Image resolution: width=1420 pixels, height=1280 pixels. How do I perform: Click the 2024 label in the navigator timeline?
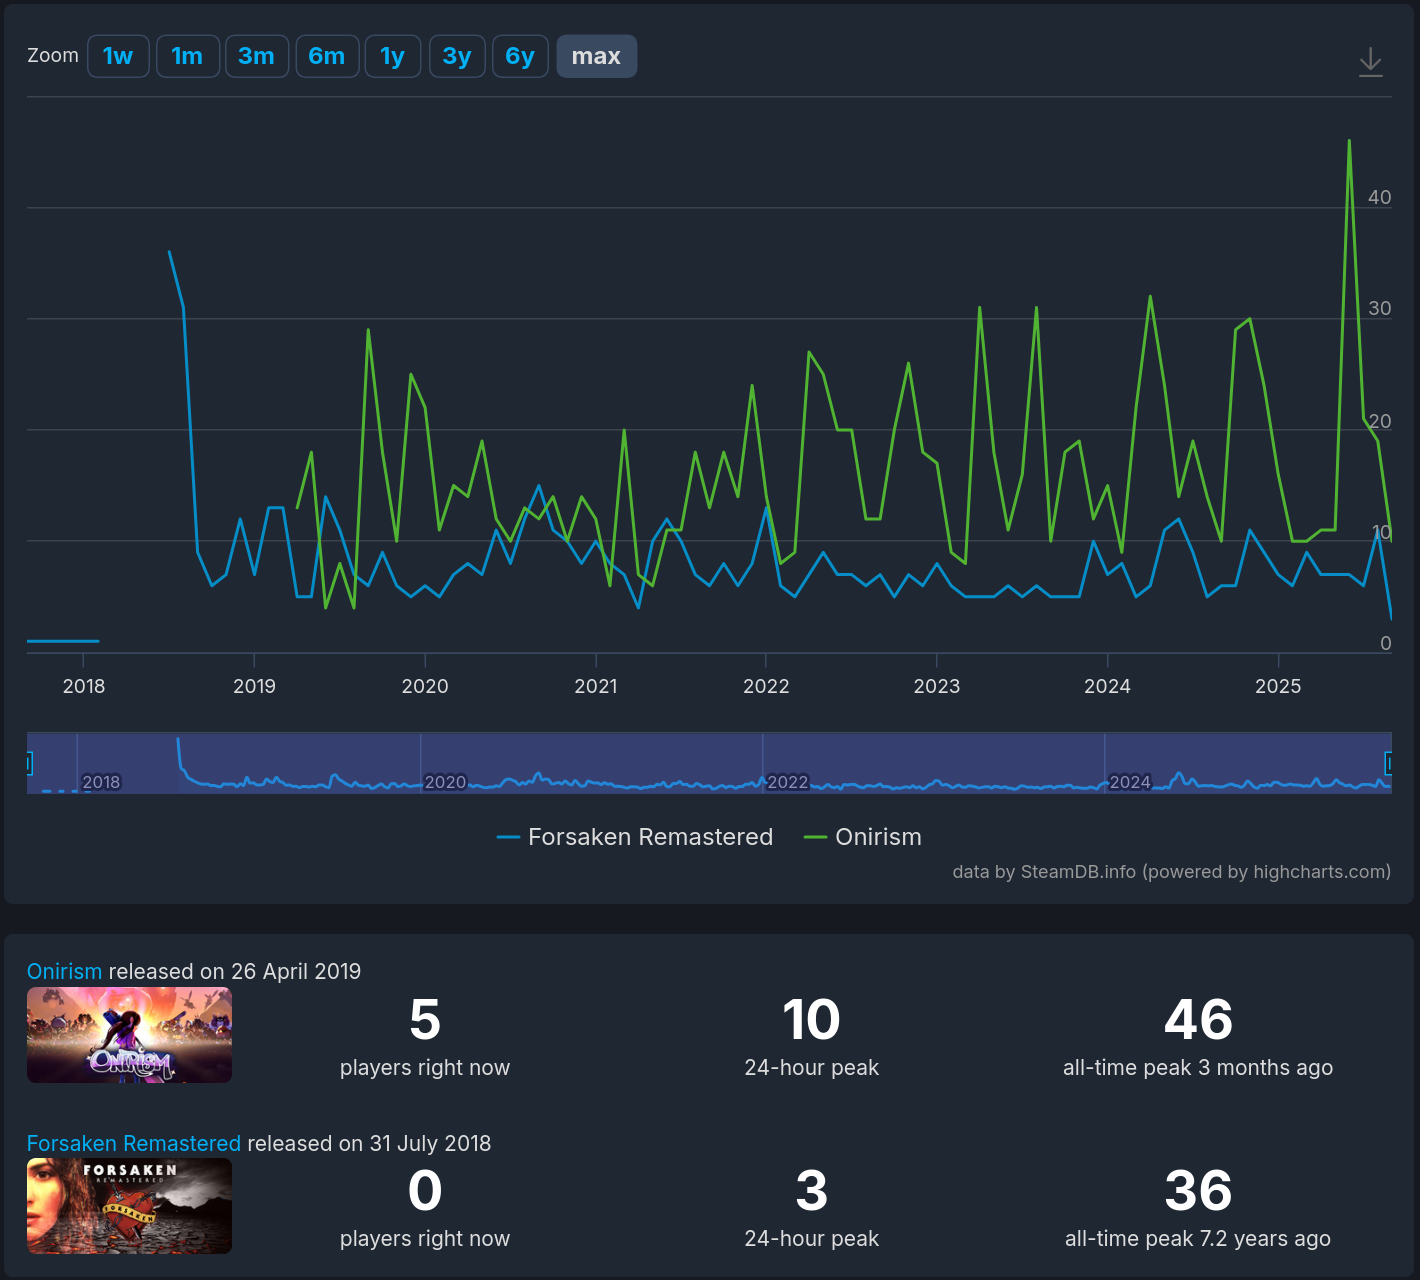[x=1130, y=782]
